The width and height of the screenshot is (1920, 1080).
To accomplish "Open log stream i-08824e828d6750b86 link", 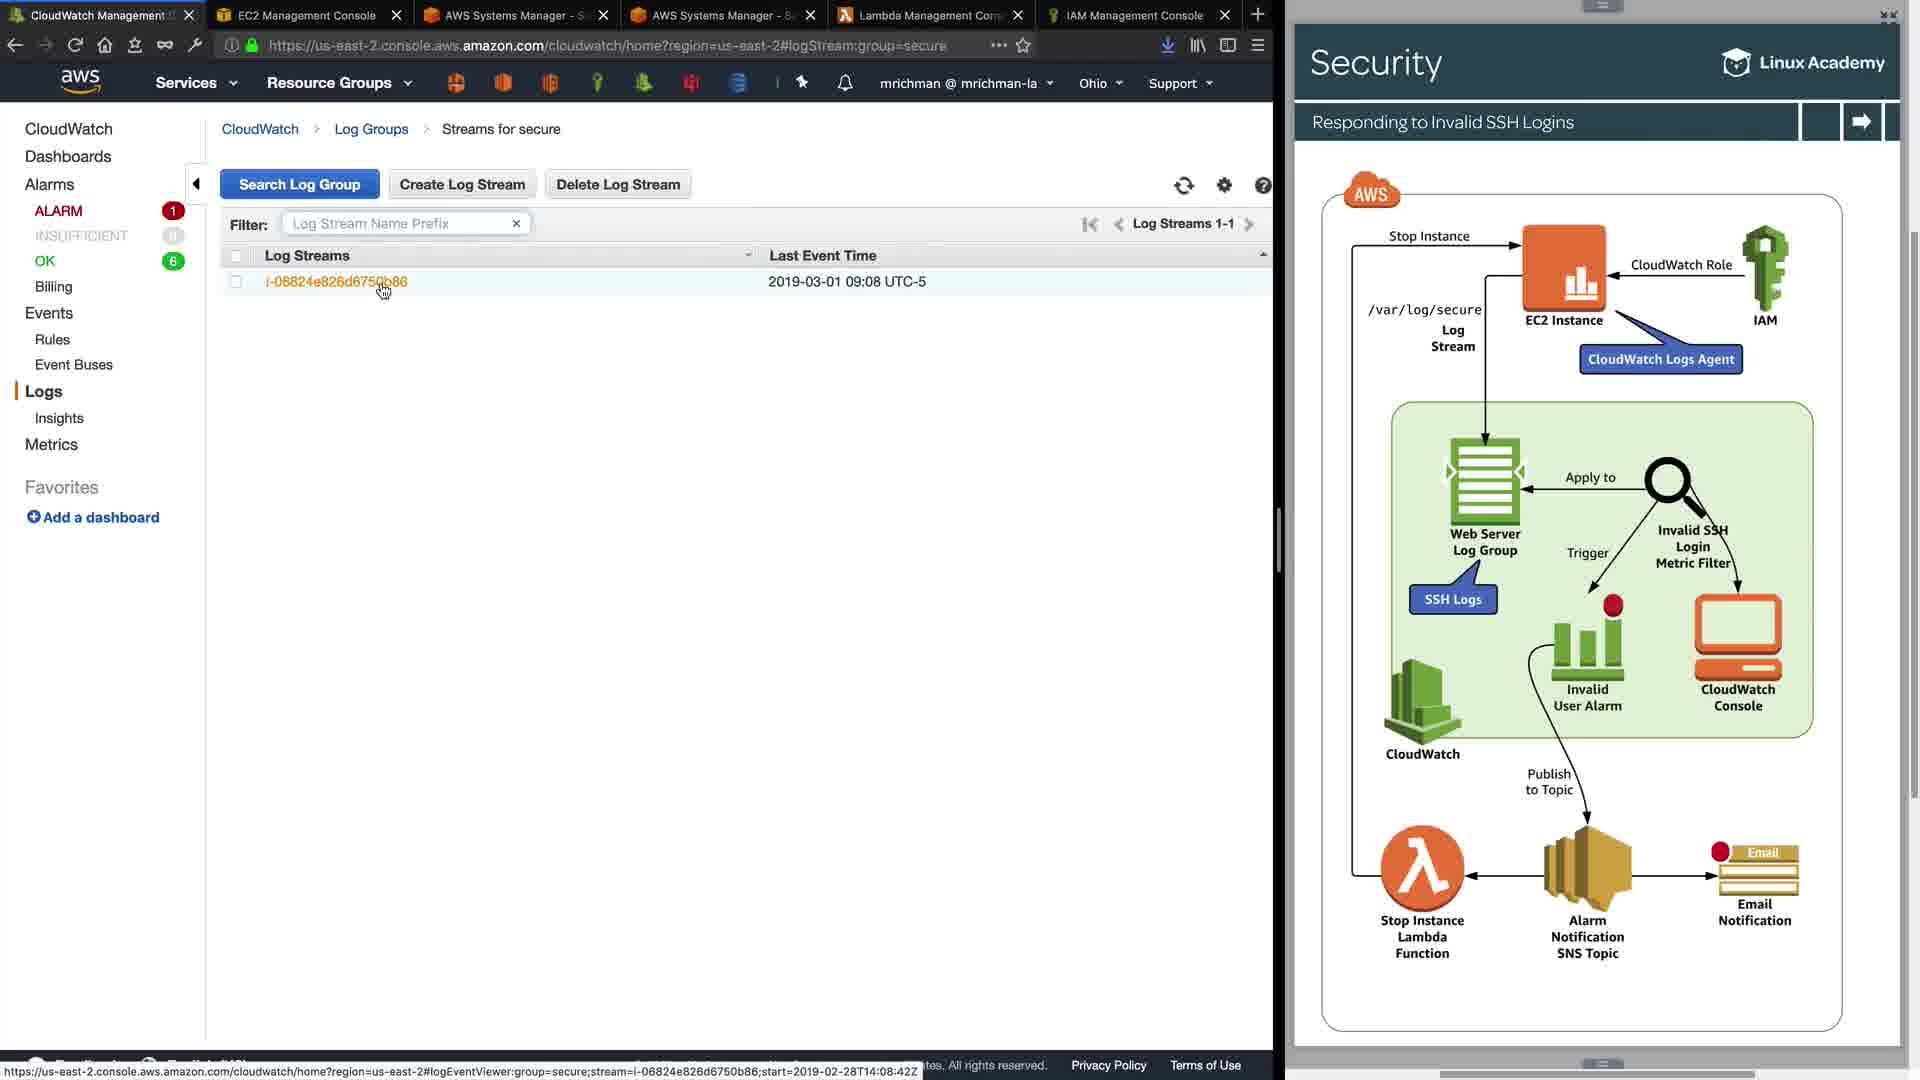I will click(336, 282).
